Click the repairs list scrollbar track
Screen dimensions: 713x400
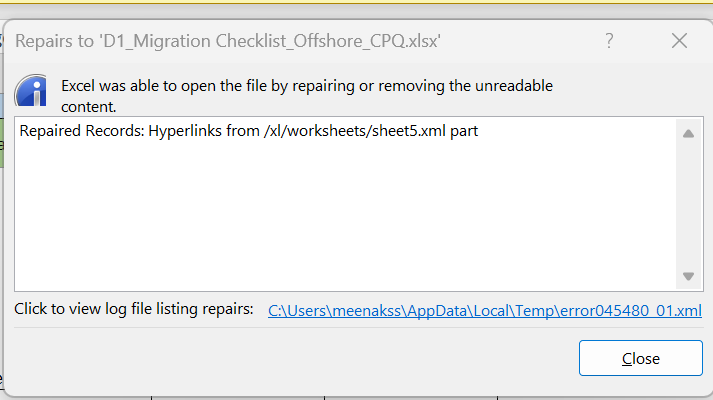point(688,205)
